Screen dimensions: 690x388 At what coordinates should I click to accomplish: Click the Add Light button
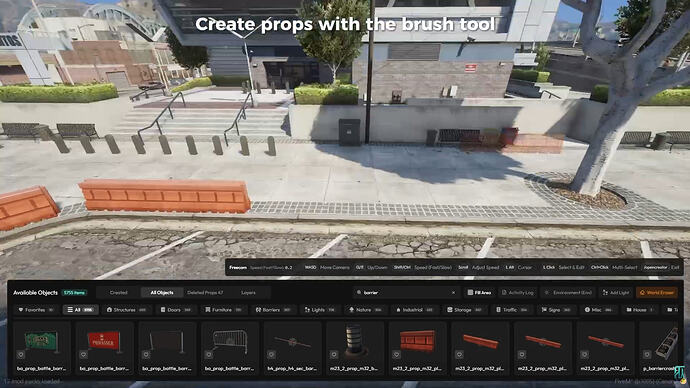pos(616,293)
